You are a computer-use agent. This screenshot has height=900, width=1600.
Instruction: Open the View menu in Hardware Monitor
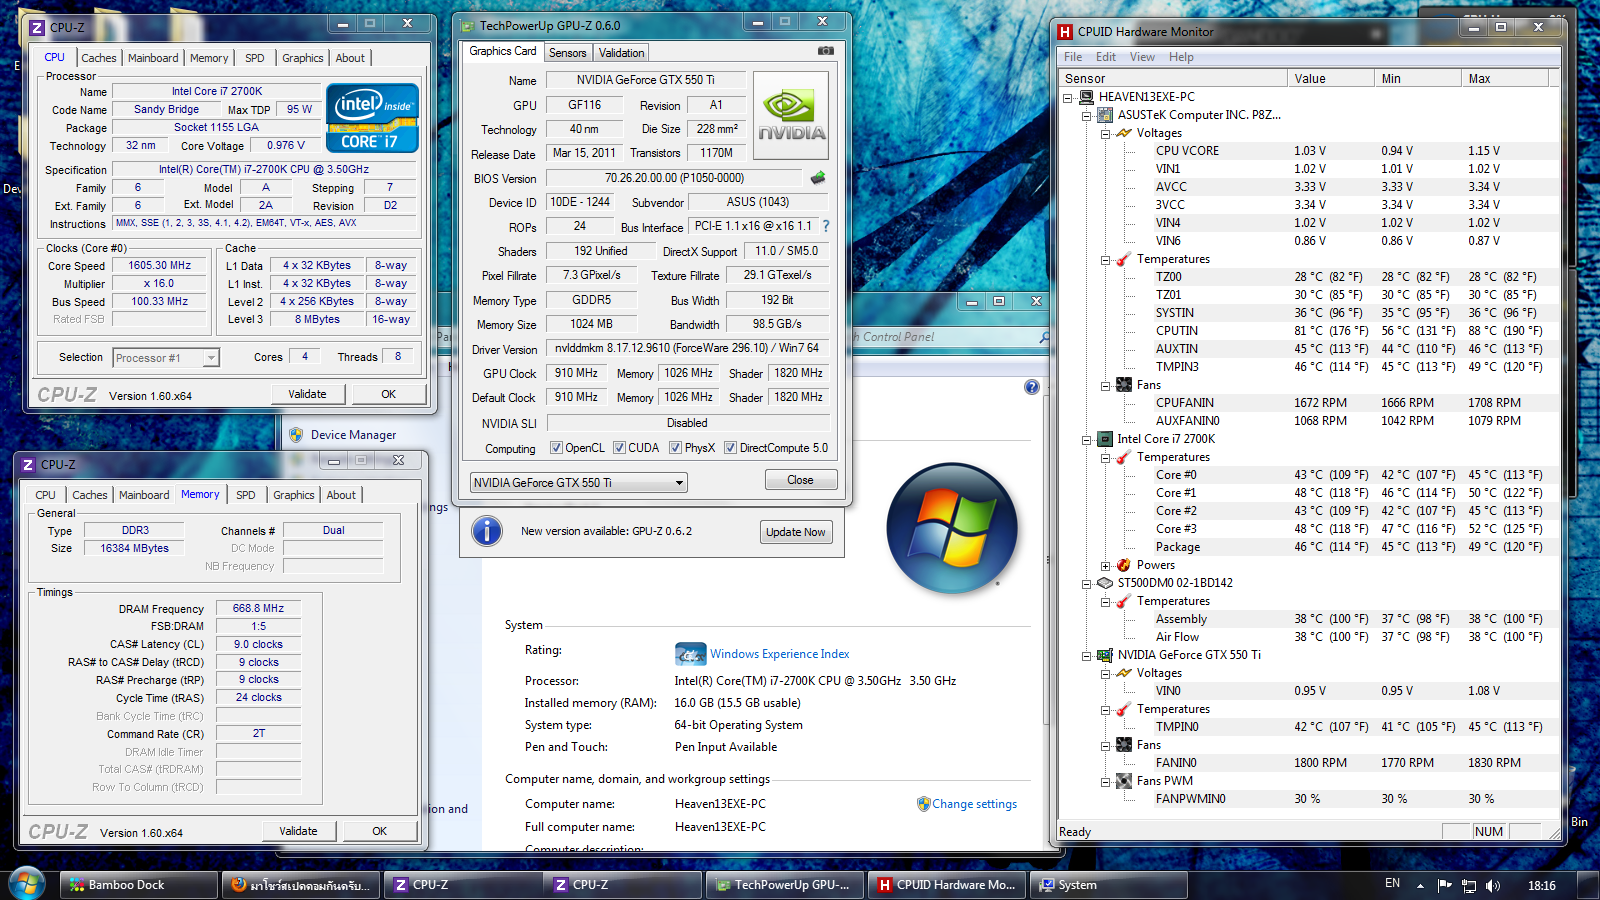pyautogui.click(x=1142, y=57)
